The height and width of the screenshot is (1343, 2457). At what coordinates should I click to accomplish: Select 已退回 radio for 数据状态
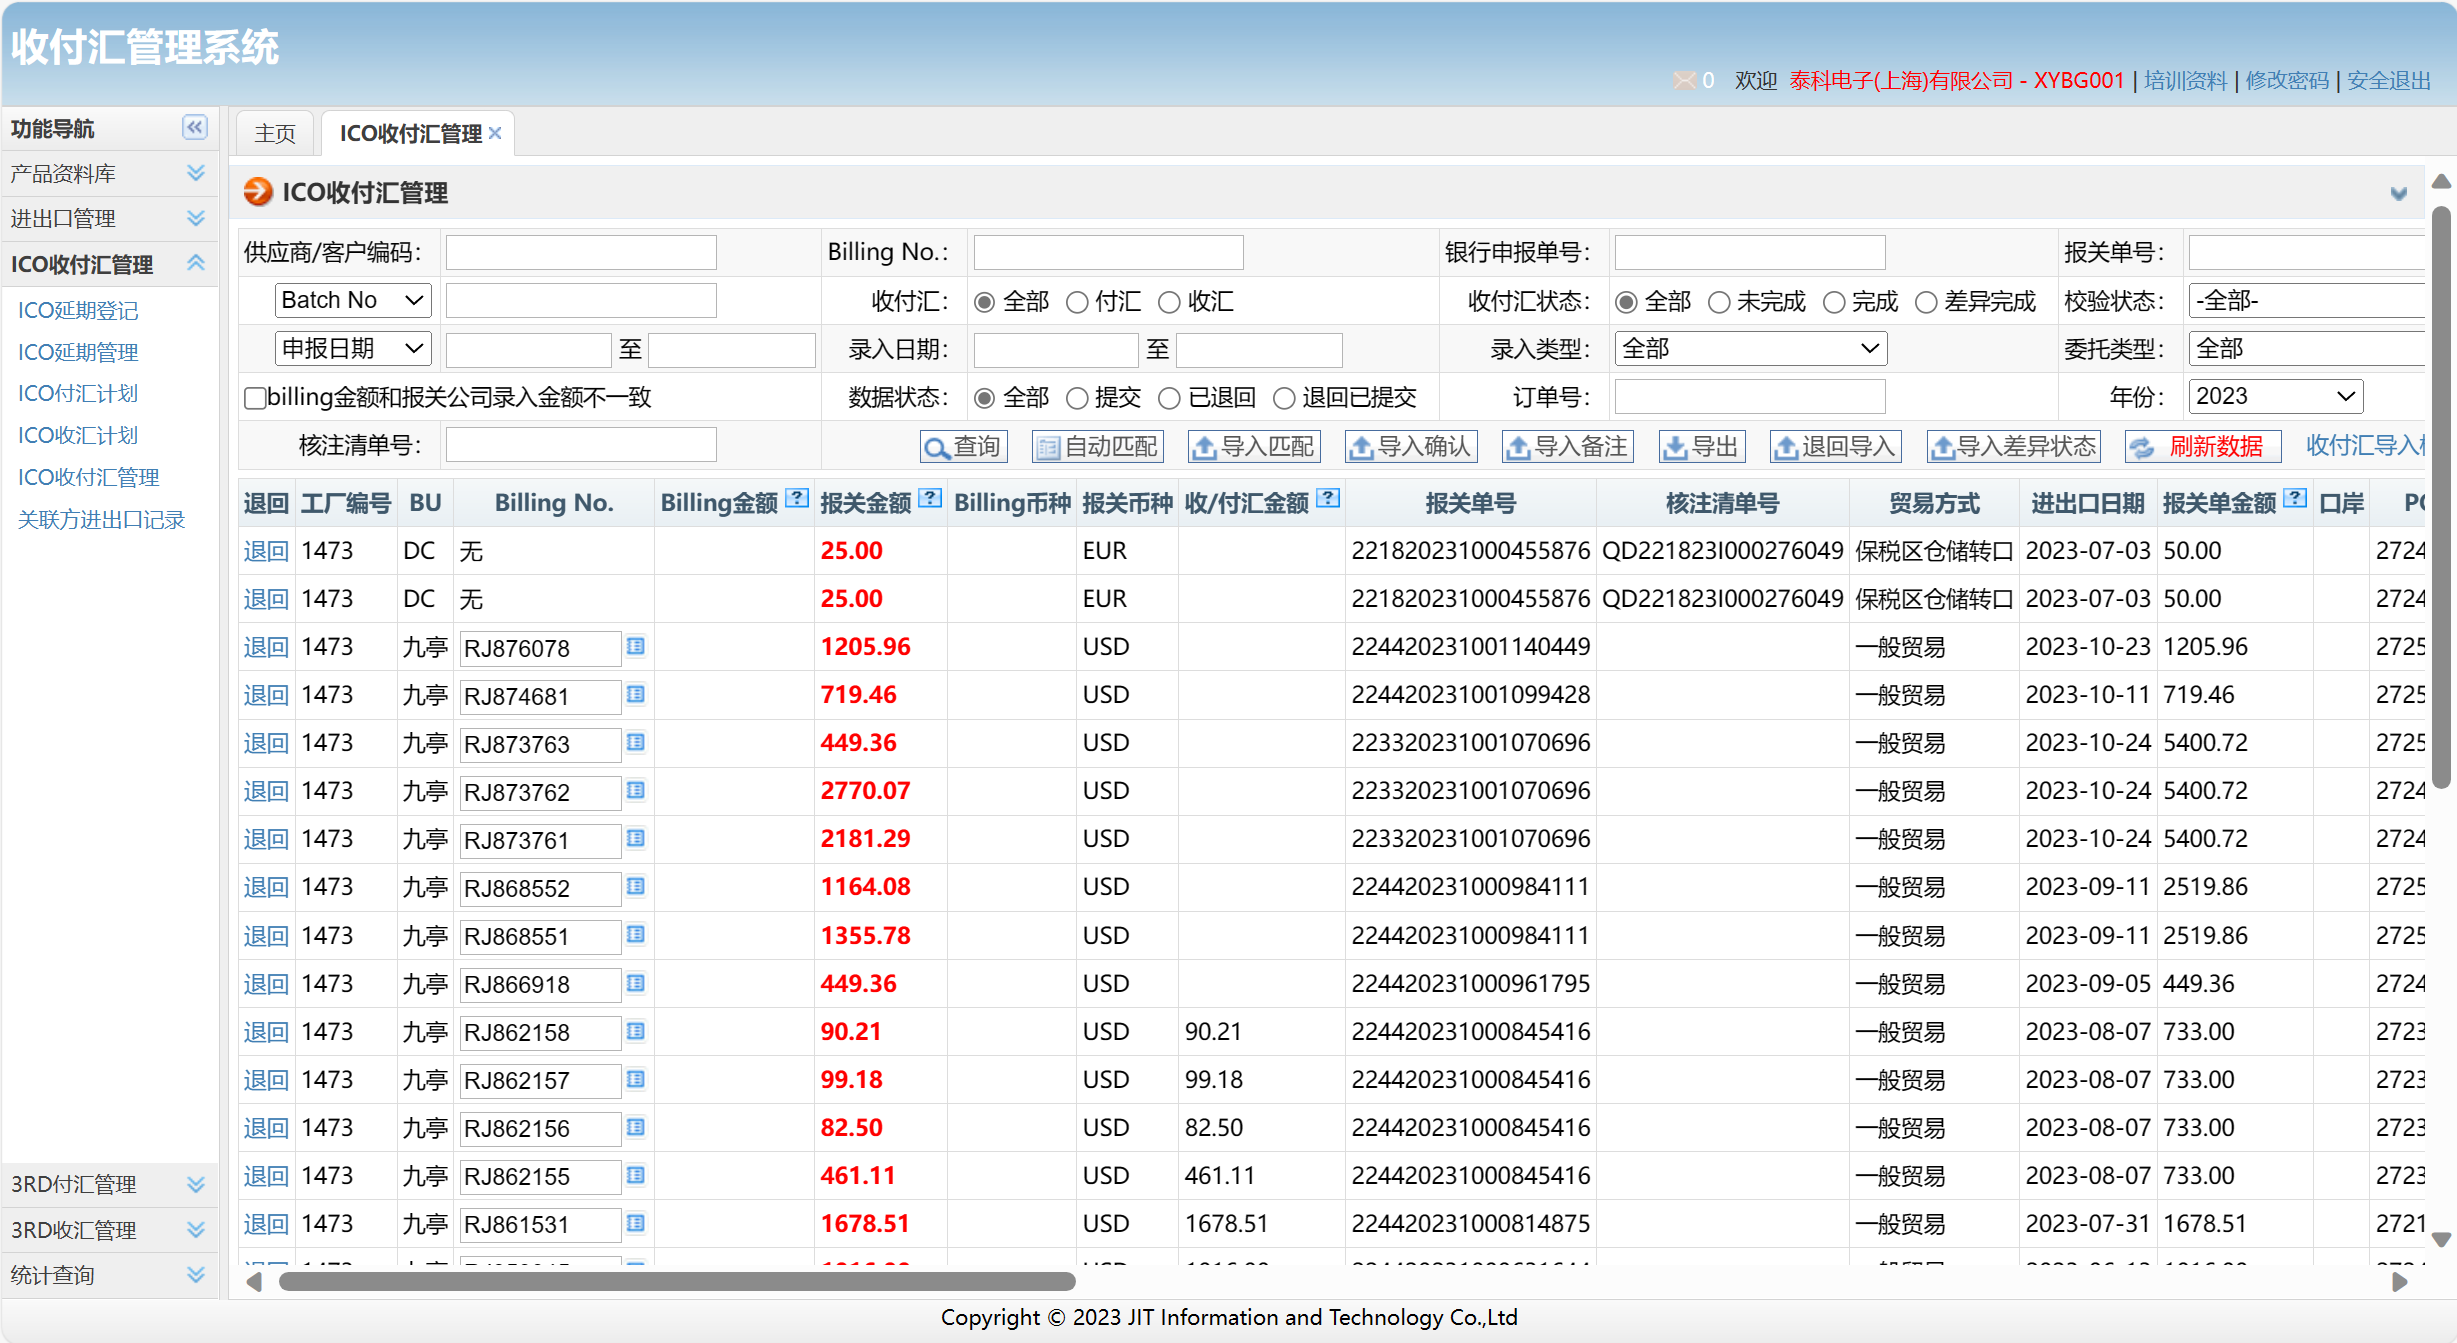pyautogui.click(x=1169, y=398)
